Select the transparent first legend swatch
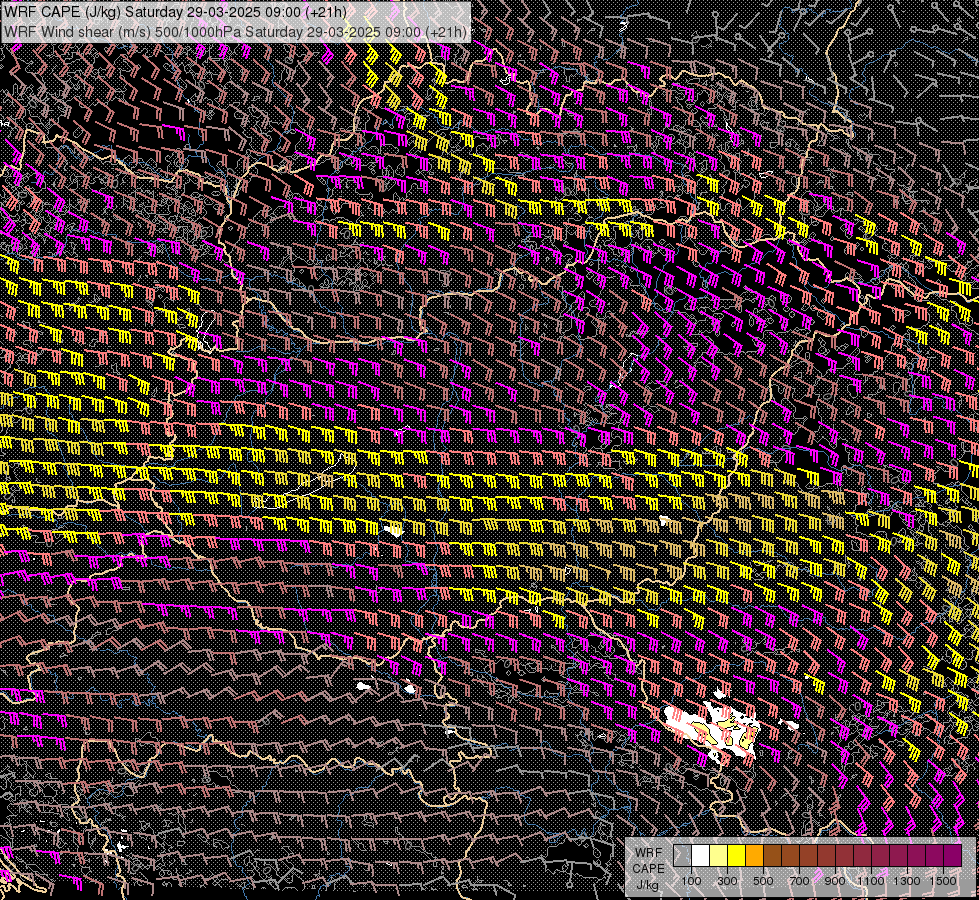 coord(682,855)
